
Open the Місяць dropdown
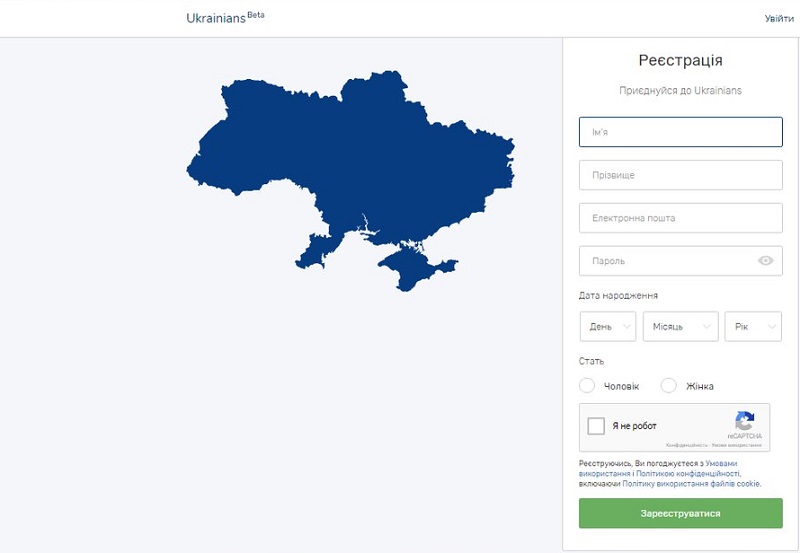pos(681,326)
